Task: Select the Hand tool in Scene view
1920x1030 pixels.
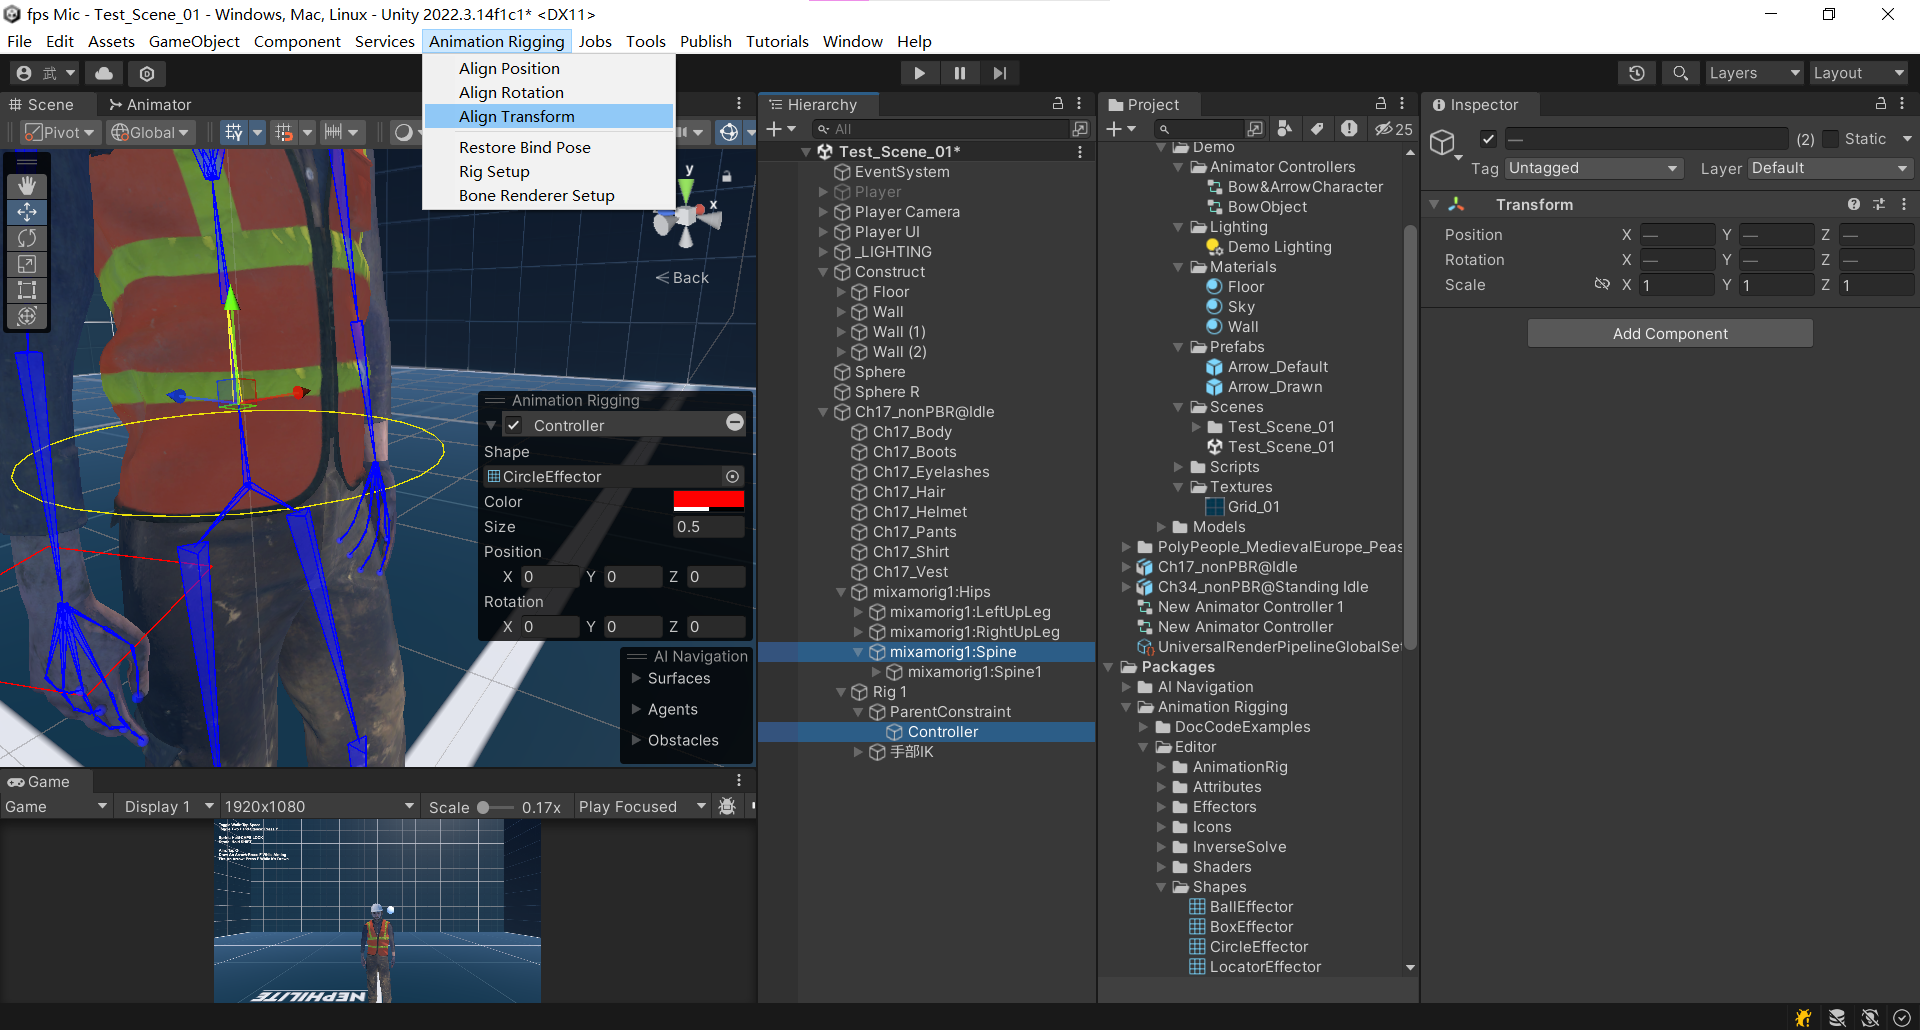Action: coord(27,185)
